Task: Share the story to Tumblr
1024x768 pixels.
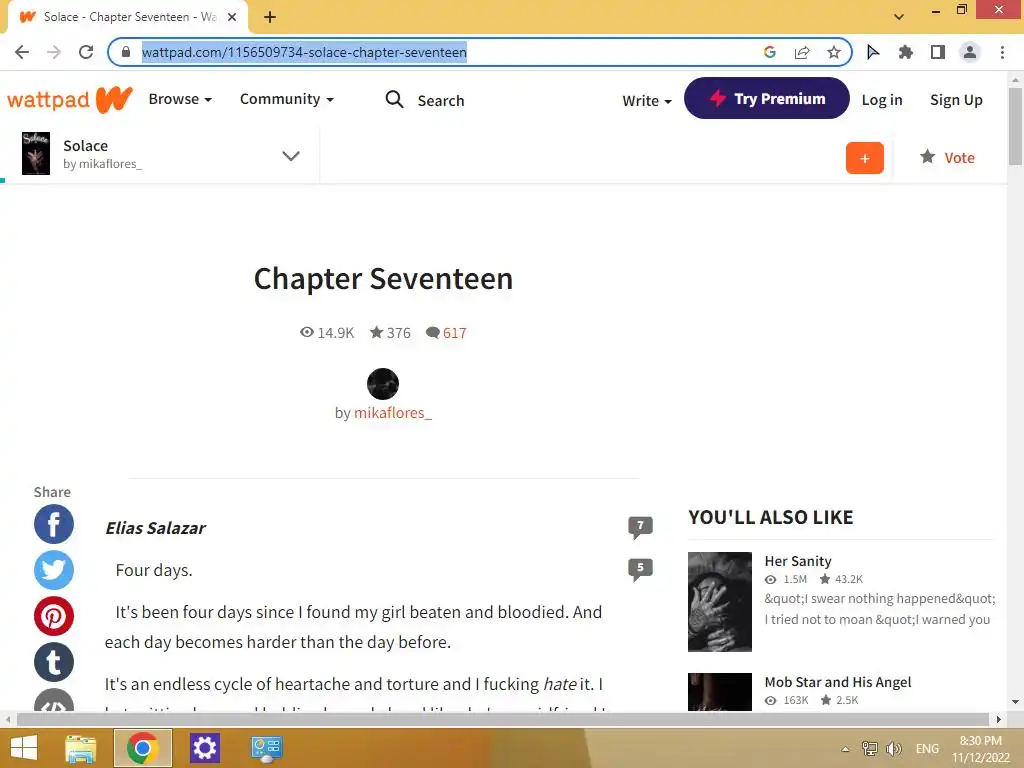Action: click(x=54, y=662)
